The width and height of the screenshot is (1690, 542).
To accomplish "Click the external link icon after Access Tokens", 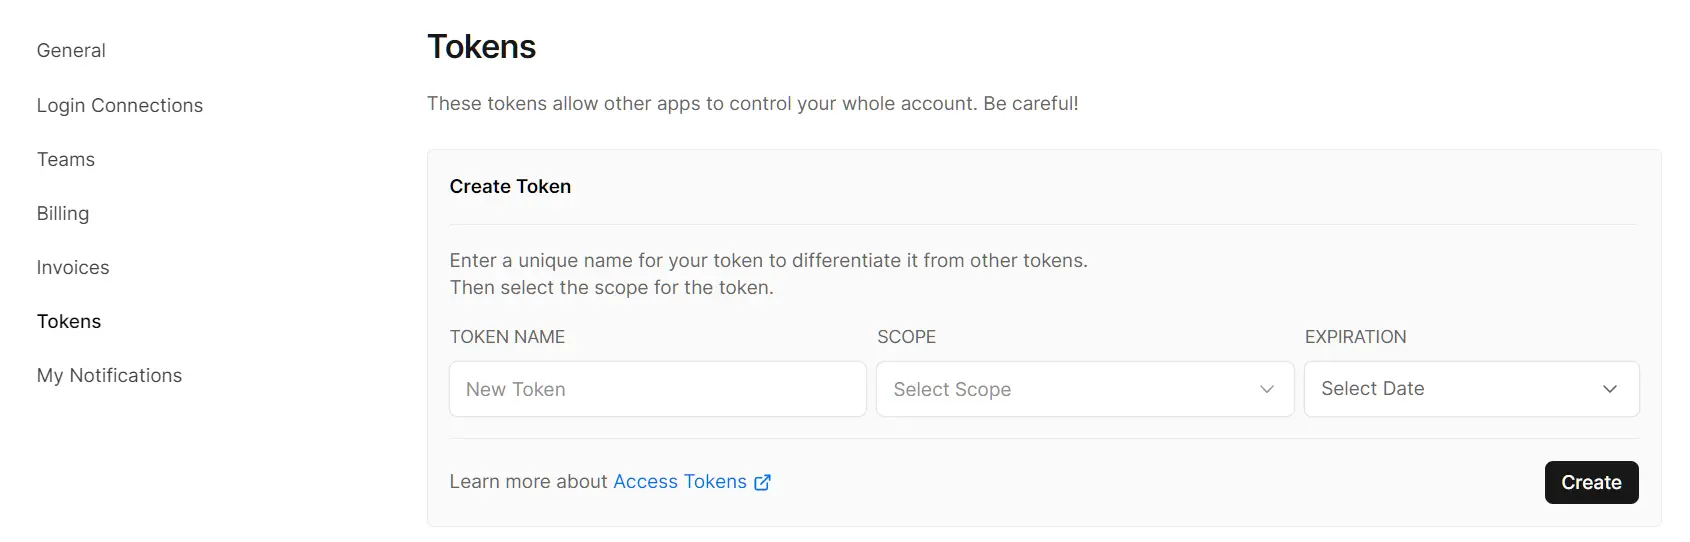I will [762, 482].
